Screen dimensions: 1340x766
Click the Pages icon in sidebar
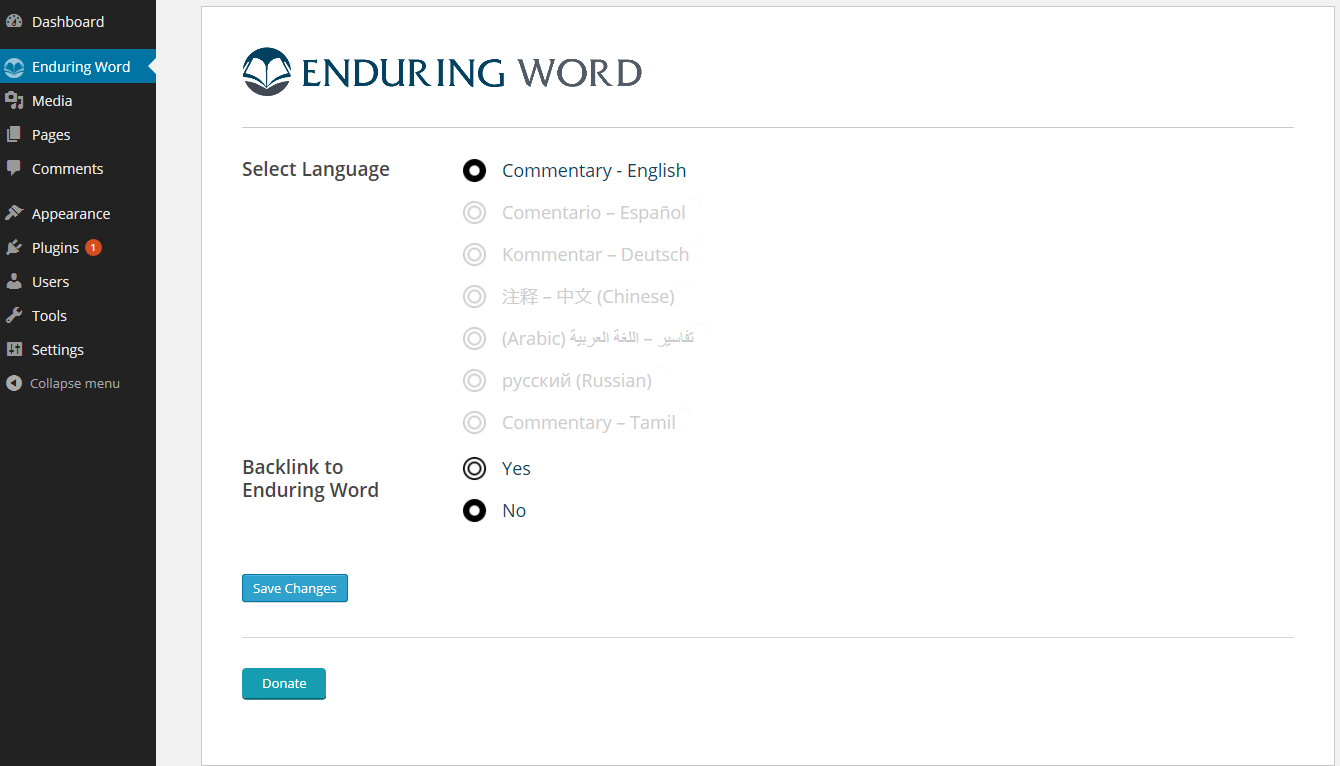point(14,135)
